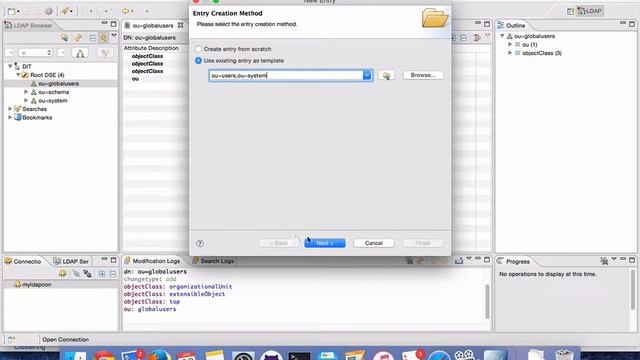Click the LDAP Browser panel title icon
Image resolution: width=640 pixels, height=360 pixels.
[x=8, y=25]
